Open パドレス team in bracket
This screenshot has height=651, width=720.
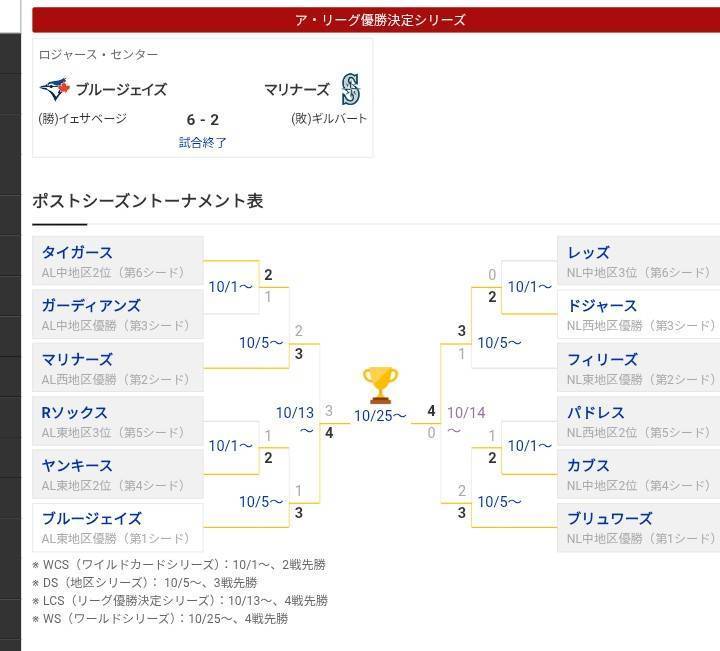click(x=596, y=412)
